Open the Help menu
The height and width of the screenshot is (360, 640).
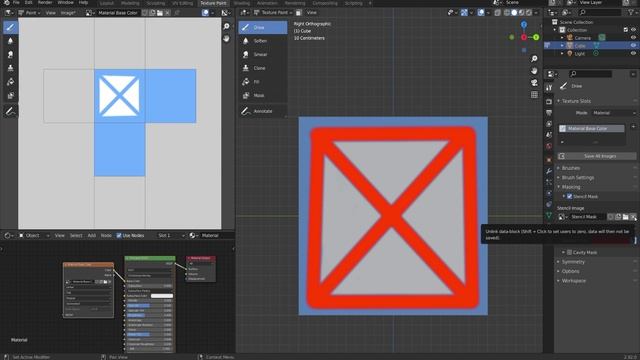83,2
